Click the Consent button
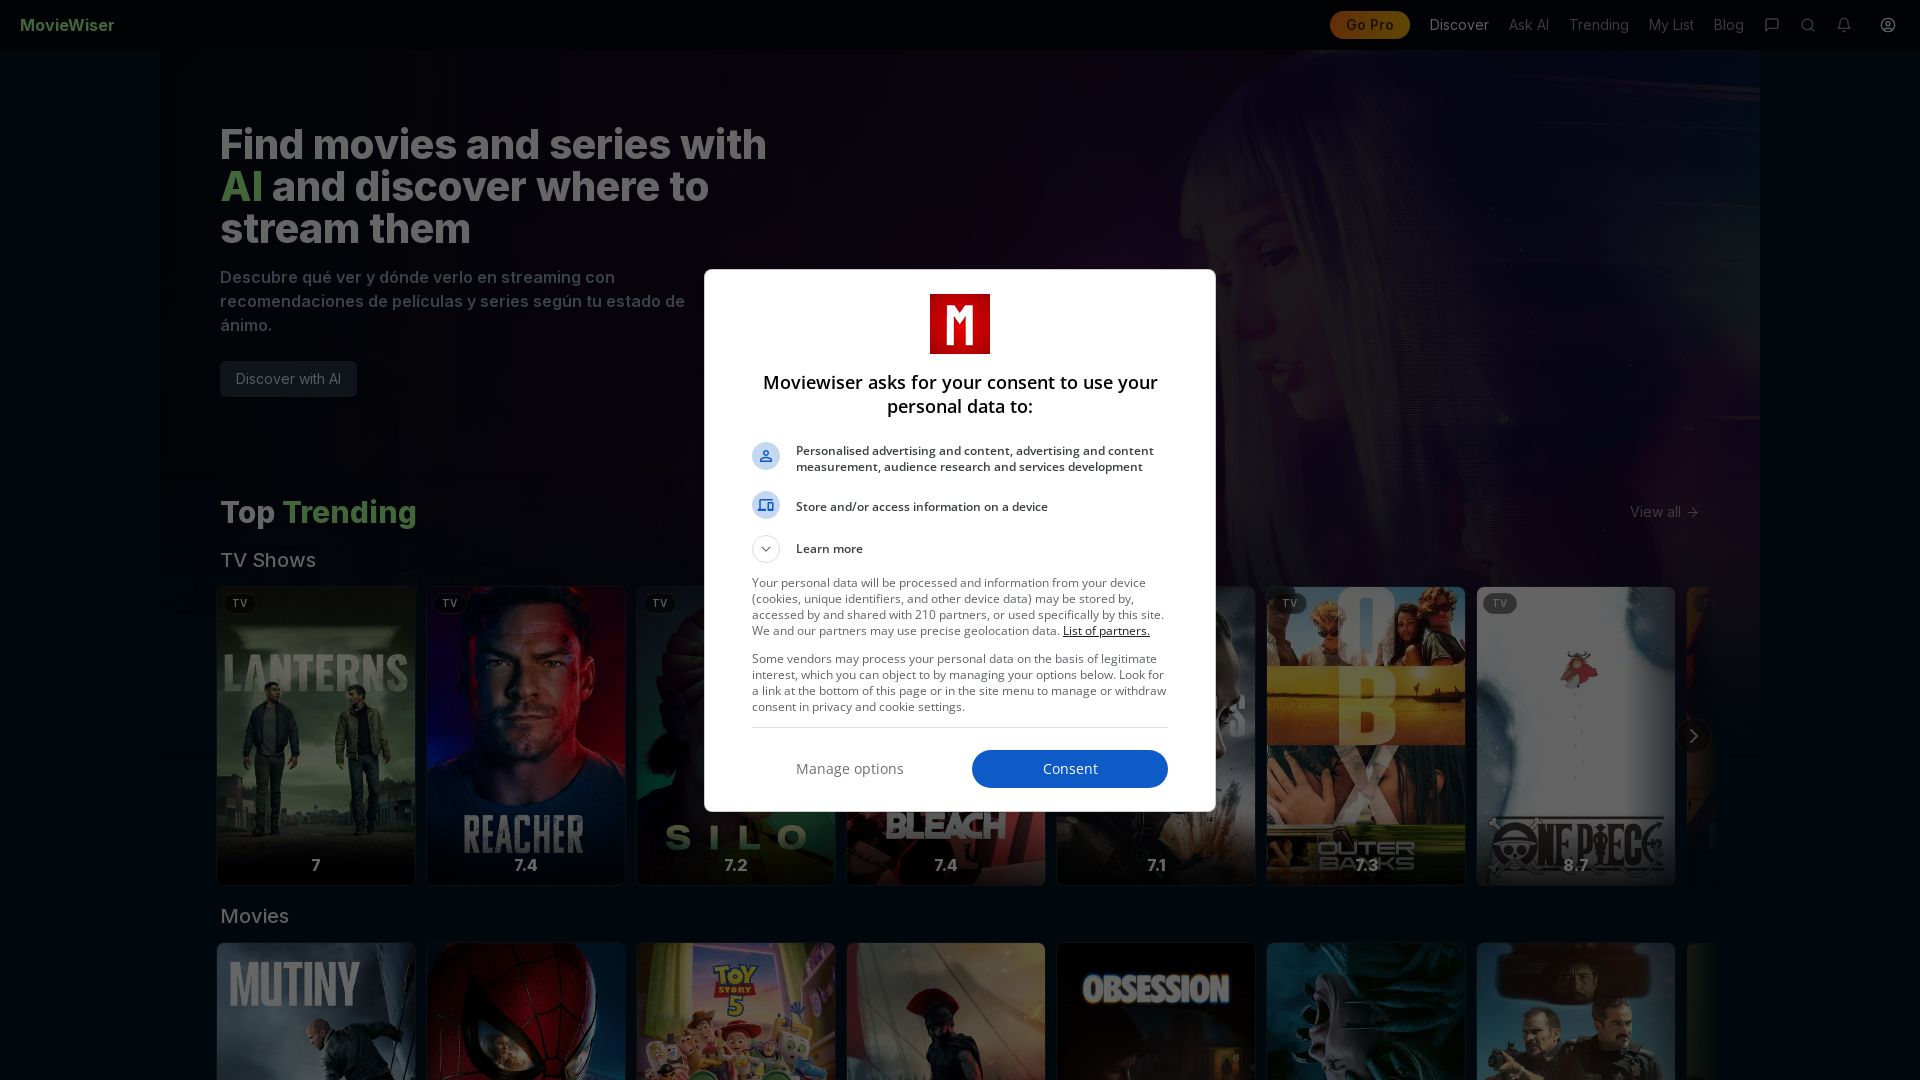 (1070, 769)
